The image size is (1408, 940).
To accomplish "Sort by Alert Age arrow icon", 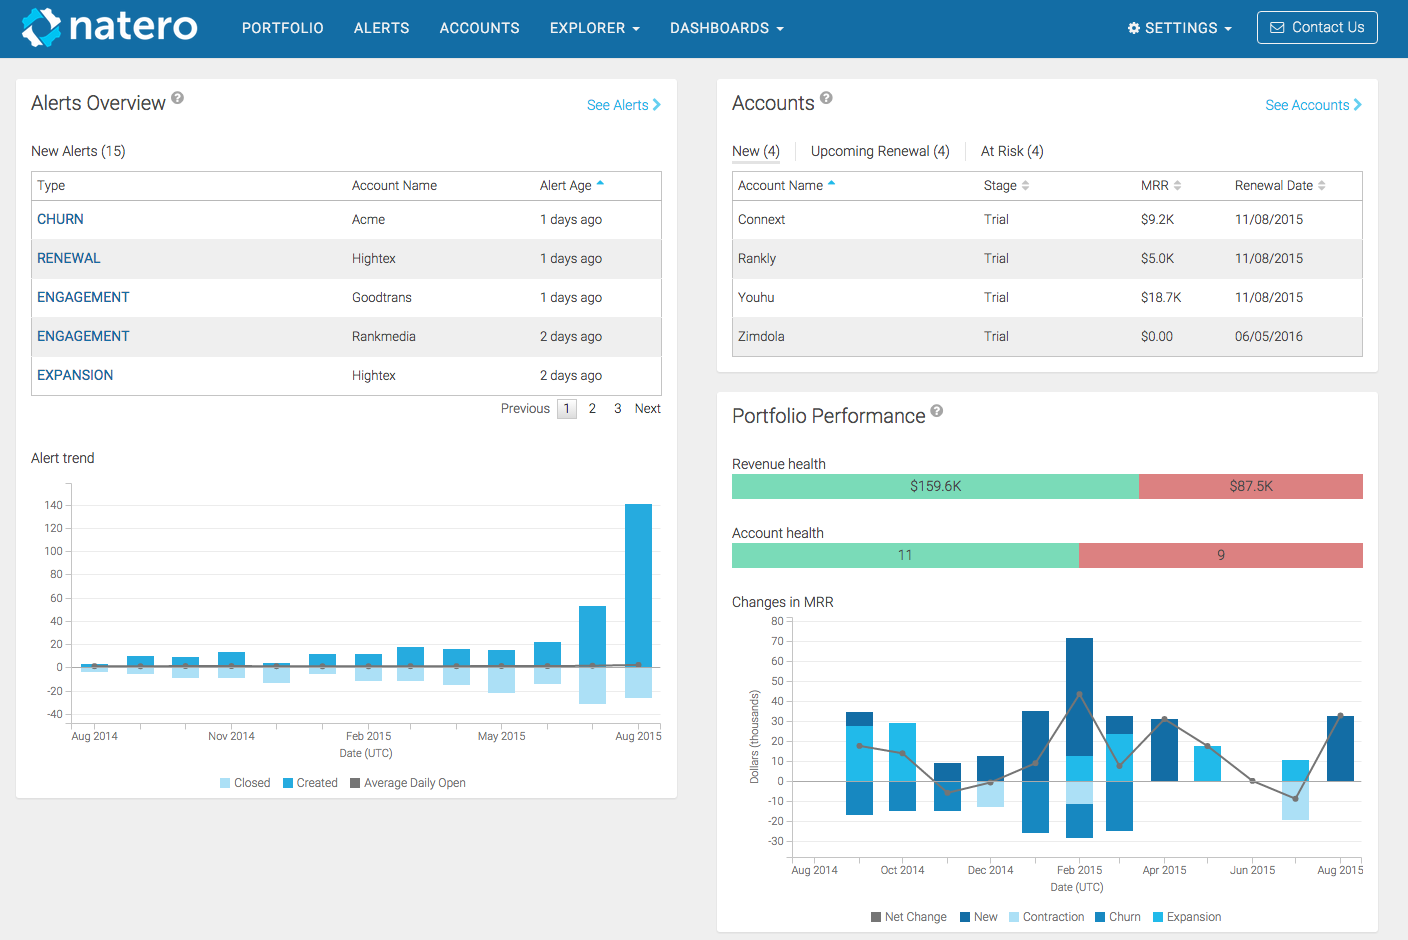I will [600, 184].
